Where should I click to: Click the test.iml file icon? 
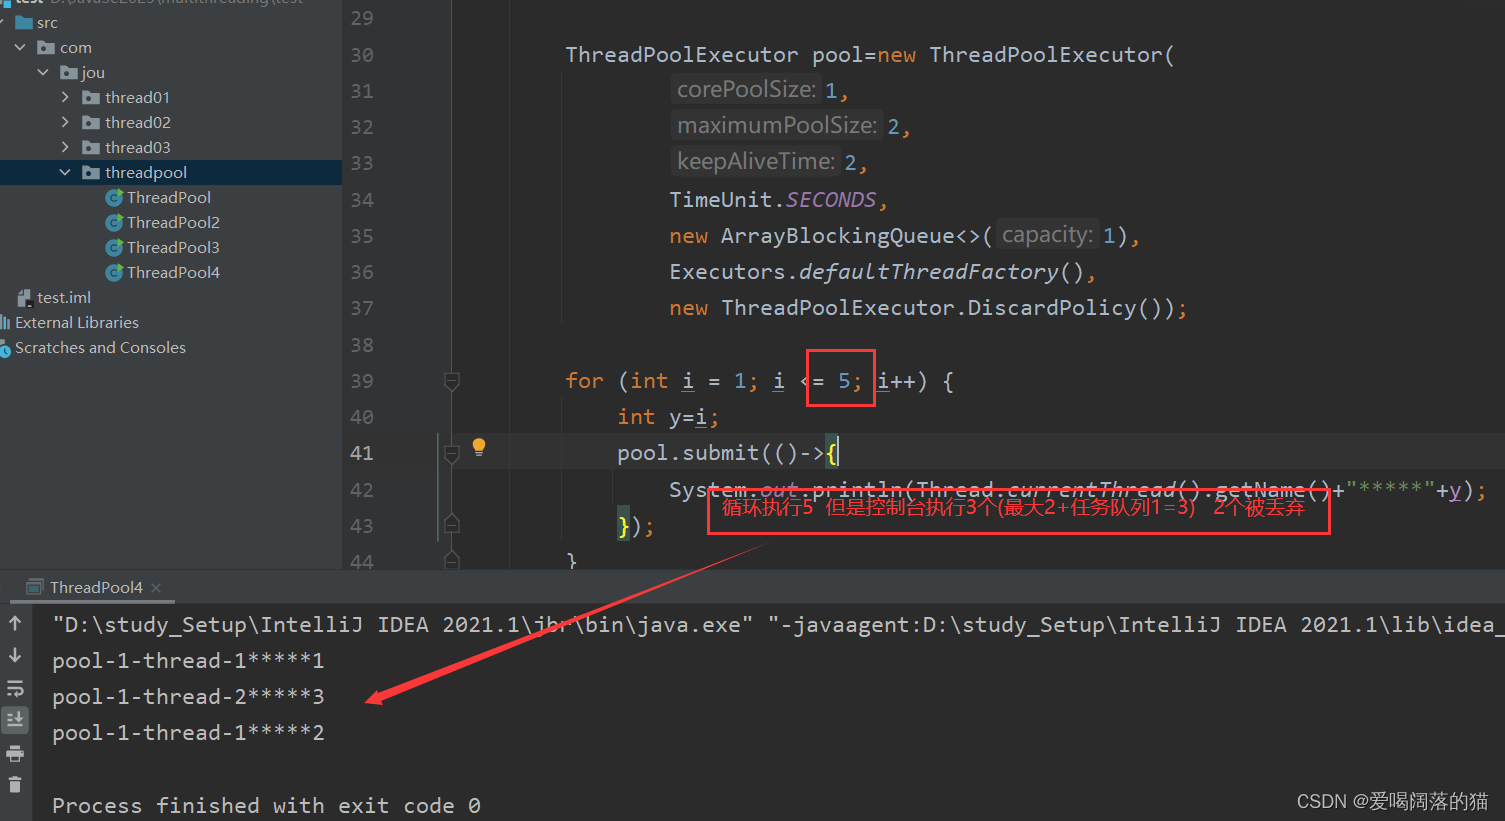click(x=25, y=297)
